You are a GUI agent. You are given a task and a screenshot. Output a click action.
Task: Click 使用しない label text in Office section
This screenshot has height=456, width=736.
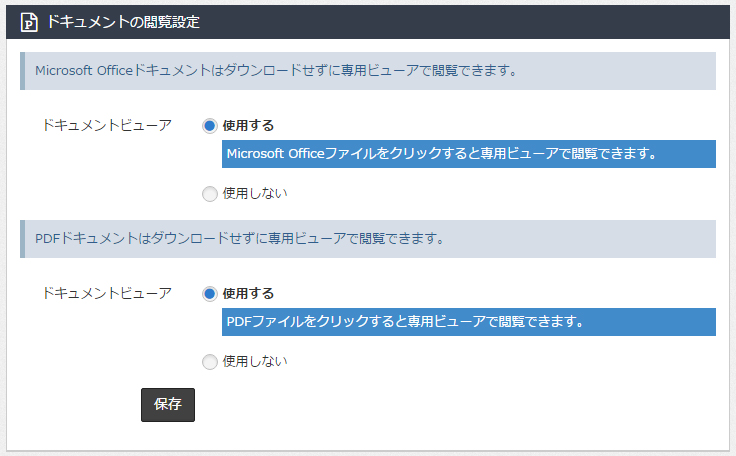[x=254, y=193]
